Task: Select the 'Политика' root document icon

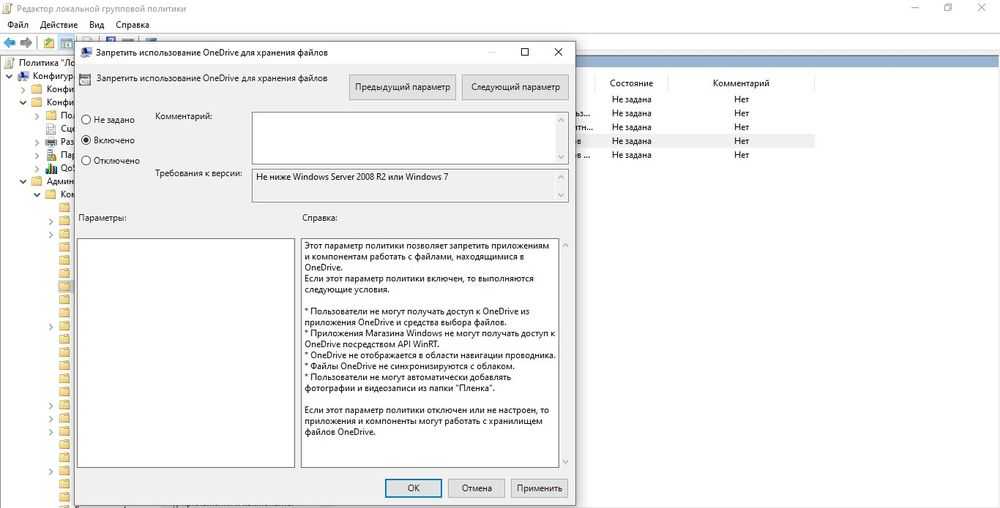Action: click(x=9, y=62)
